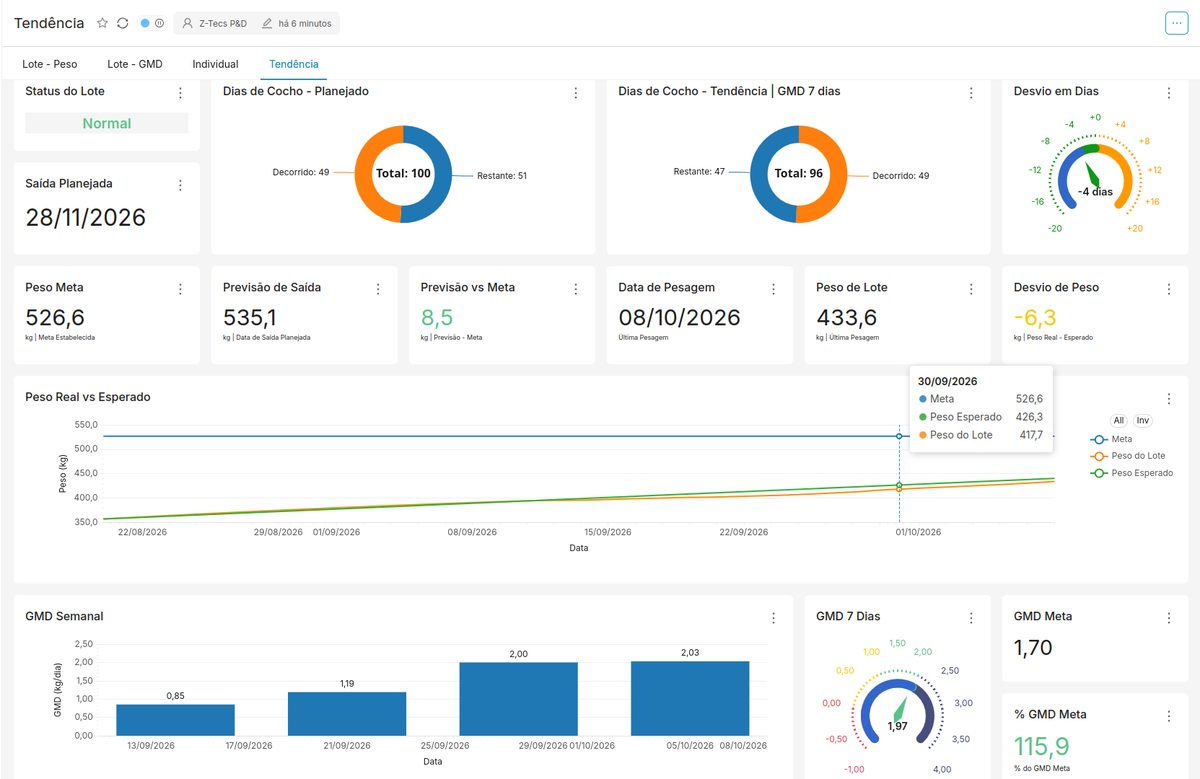The width and height of the screenshot is (1200, 779).
Task: Open the dashboard actions ellipsis button
Action: 1176,23
